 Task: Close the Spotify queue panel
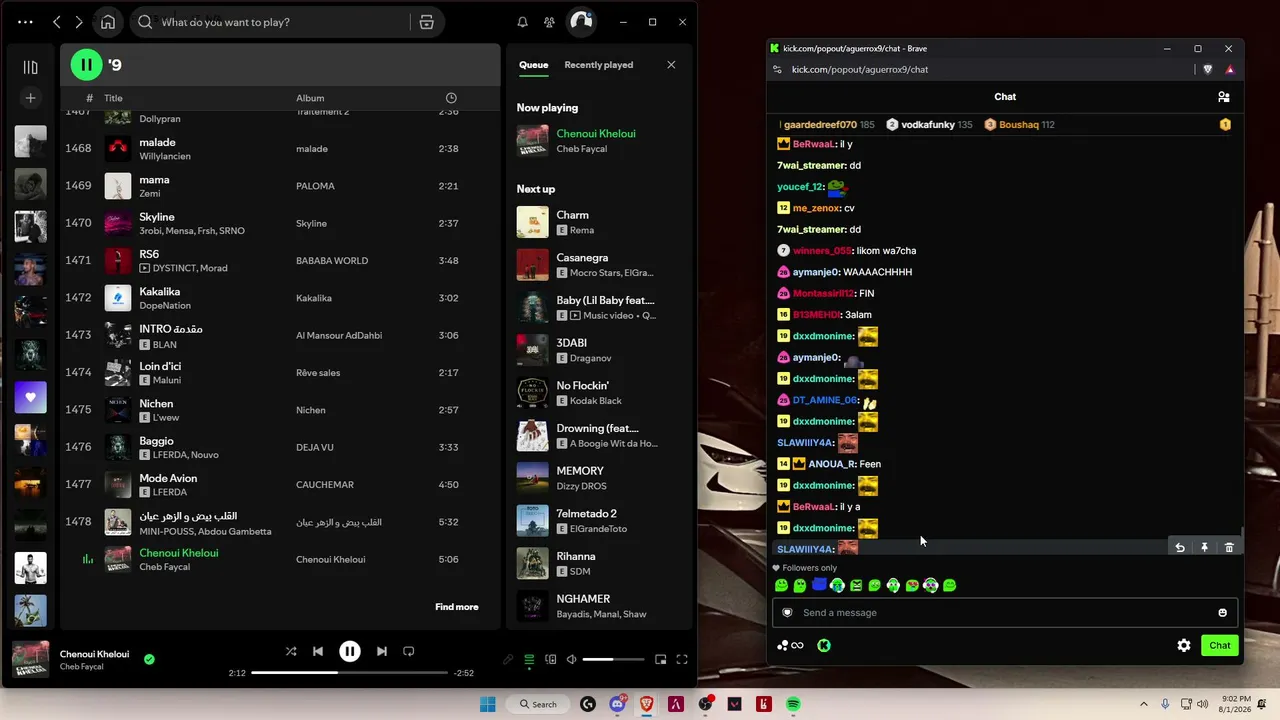click(671, 65)
